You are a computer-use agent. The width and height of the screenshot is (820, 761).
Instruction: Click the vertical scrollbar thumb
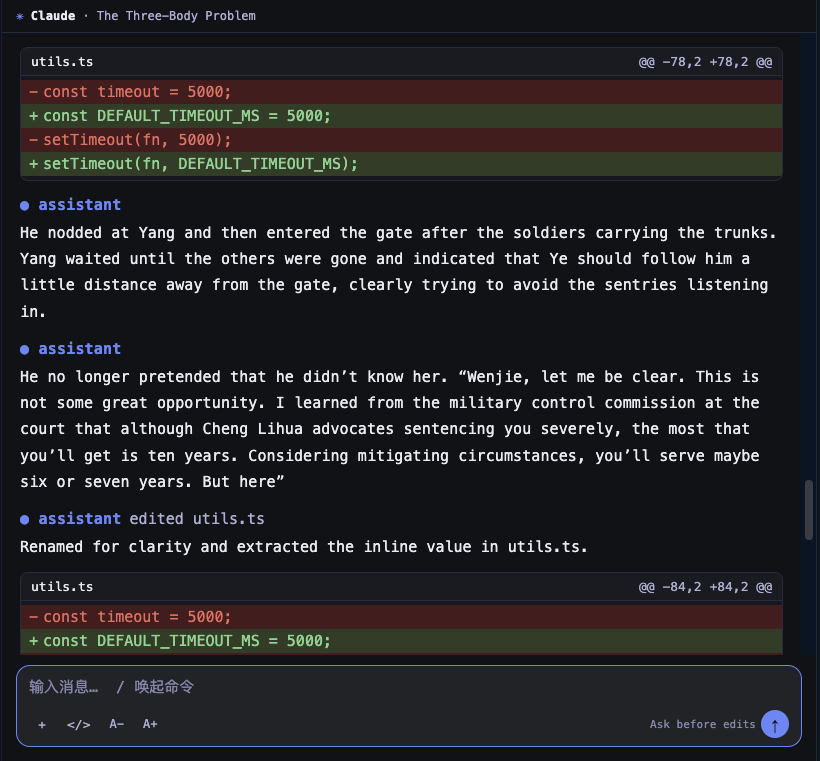[x=808, y=509]
